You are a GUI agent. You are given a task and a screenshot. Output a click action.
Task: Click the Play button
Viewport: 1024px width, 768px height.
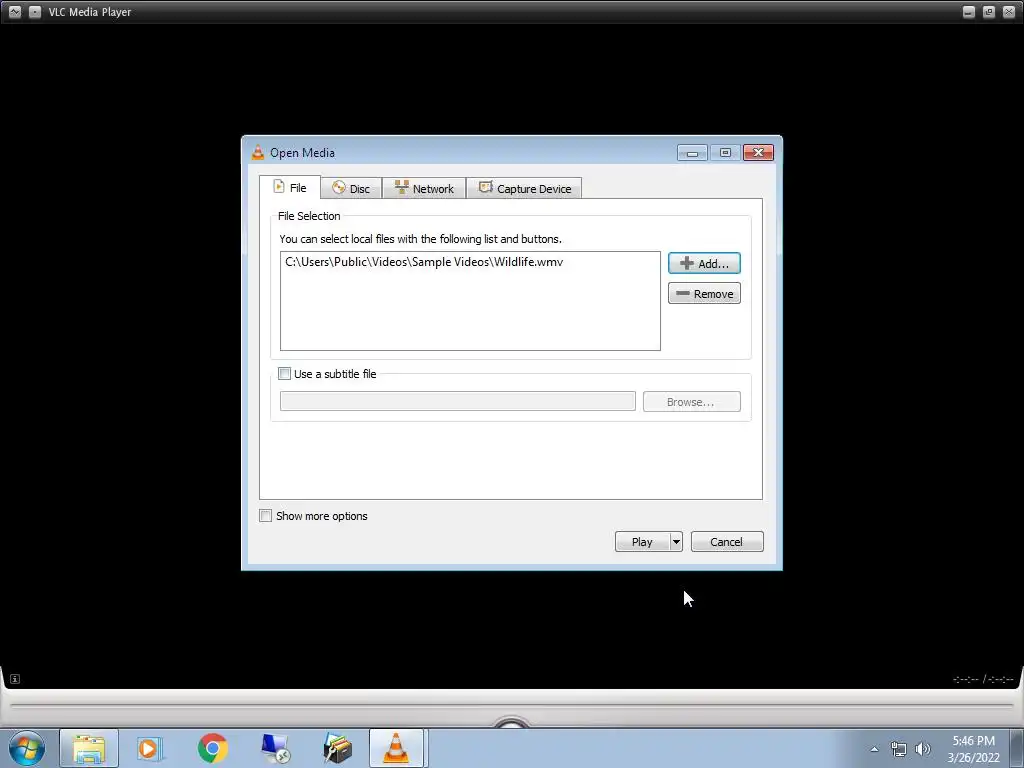click(643, 541)
